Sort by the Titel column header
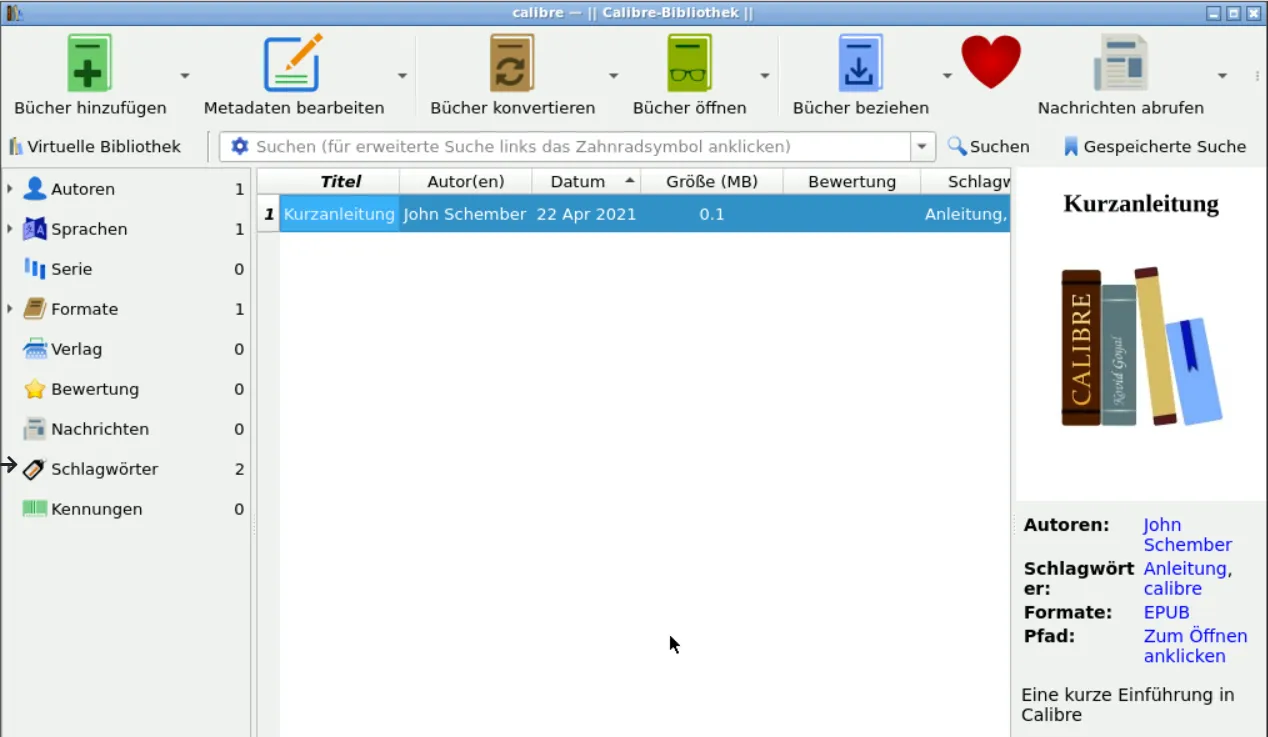1268x737 pixels. [x=340, y=181]
